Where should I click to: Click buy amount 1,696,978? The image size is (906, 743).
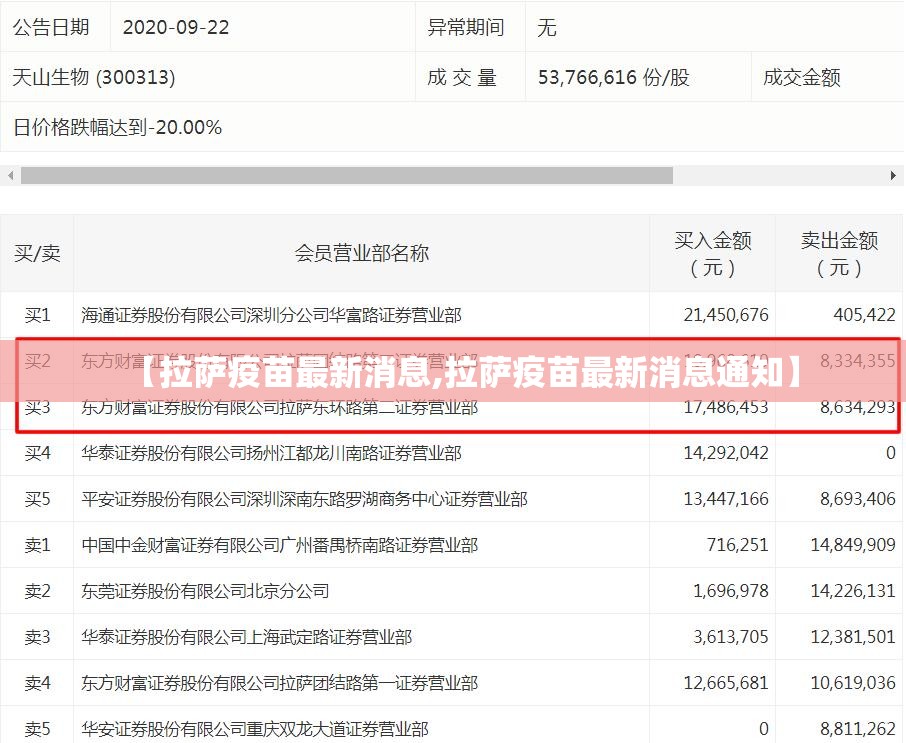pyautogui.click(x=731, y=591)
